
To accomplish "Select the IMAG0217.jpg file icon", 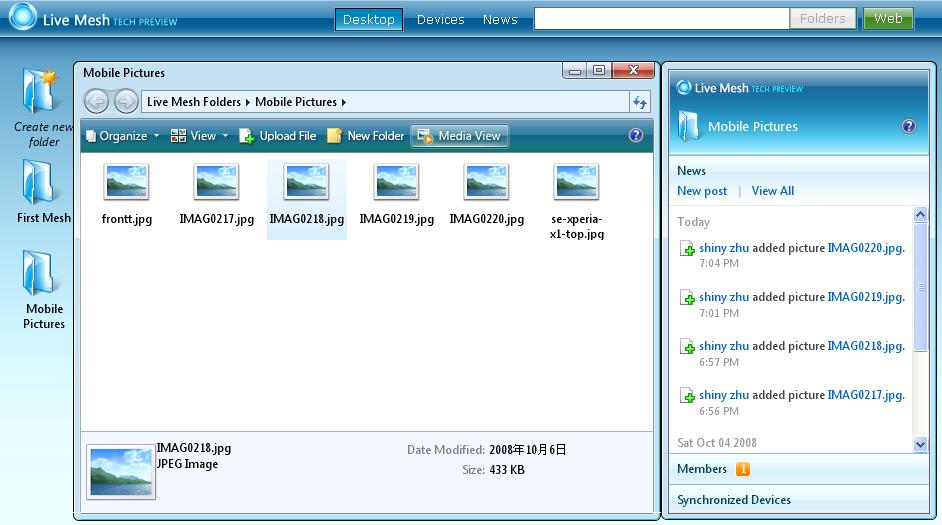I will [x=217, y=181].
